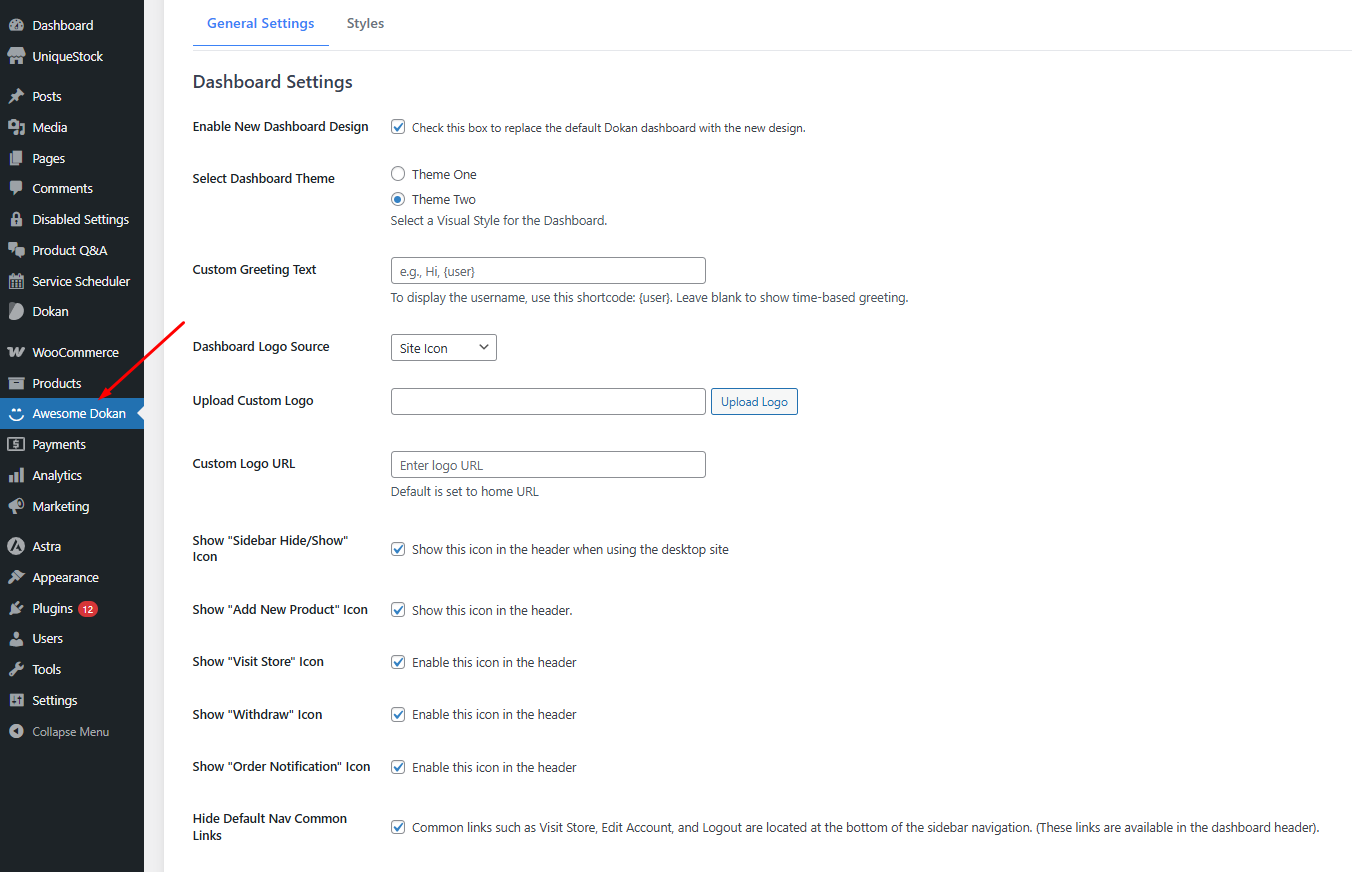Click the Service Scheduler calendar icon
Screen dimensions: 1352x872
(x=16, y=282)
